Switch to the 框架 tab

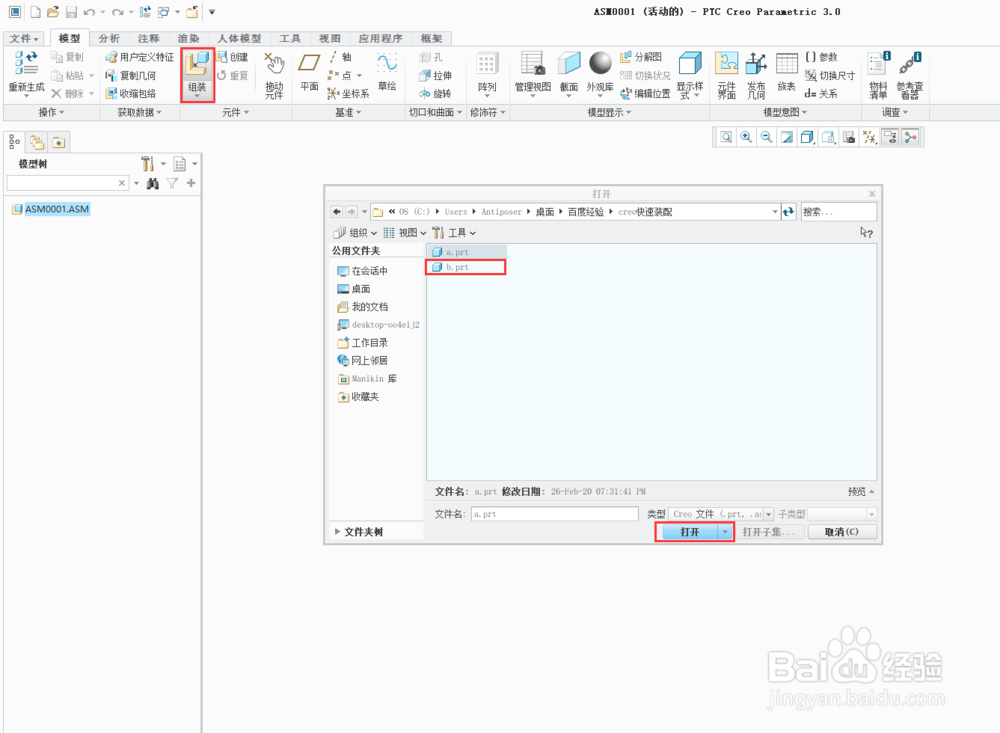[x=432, y=38]
